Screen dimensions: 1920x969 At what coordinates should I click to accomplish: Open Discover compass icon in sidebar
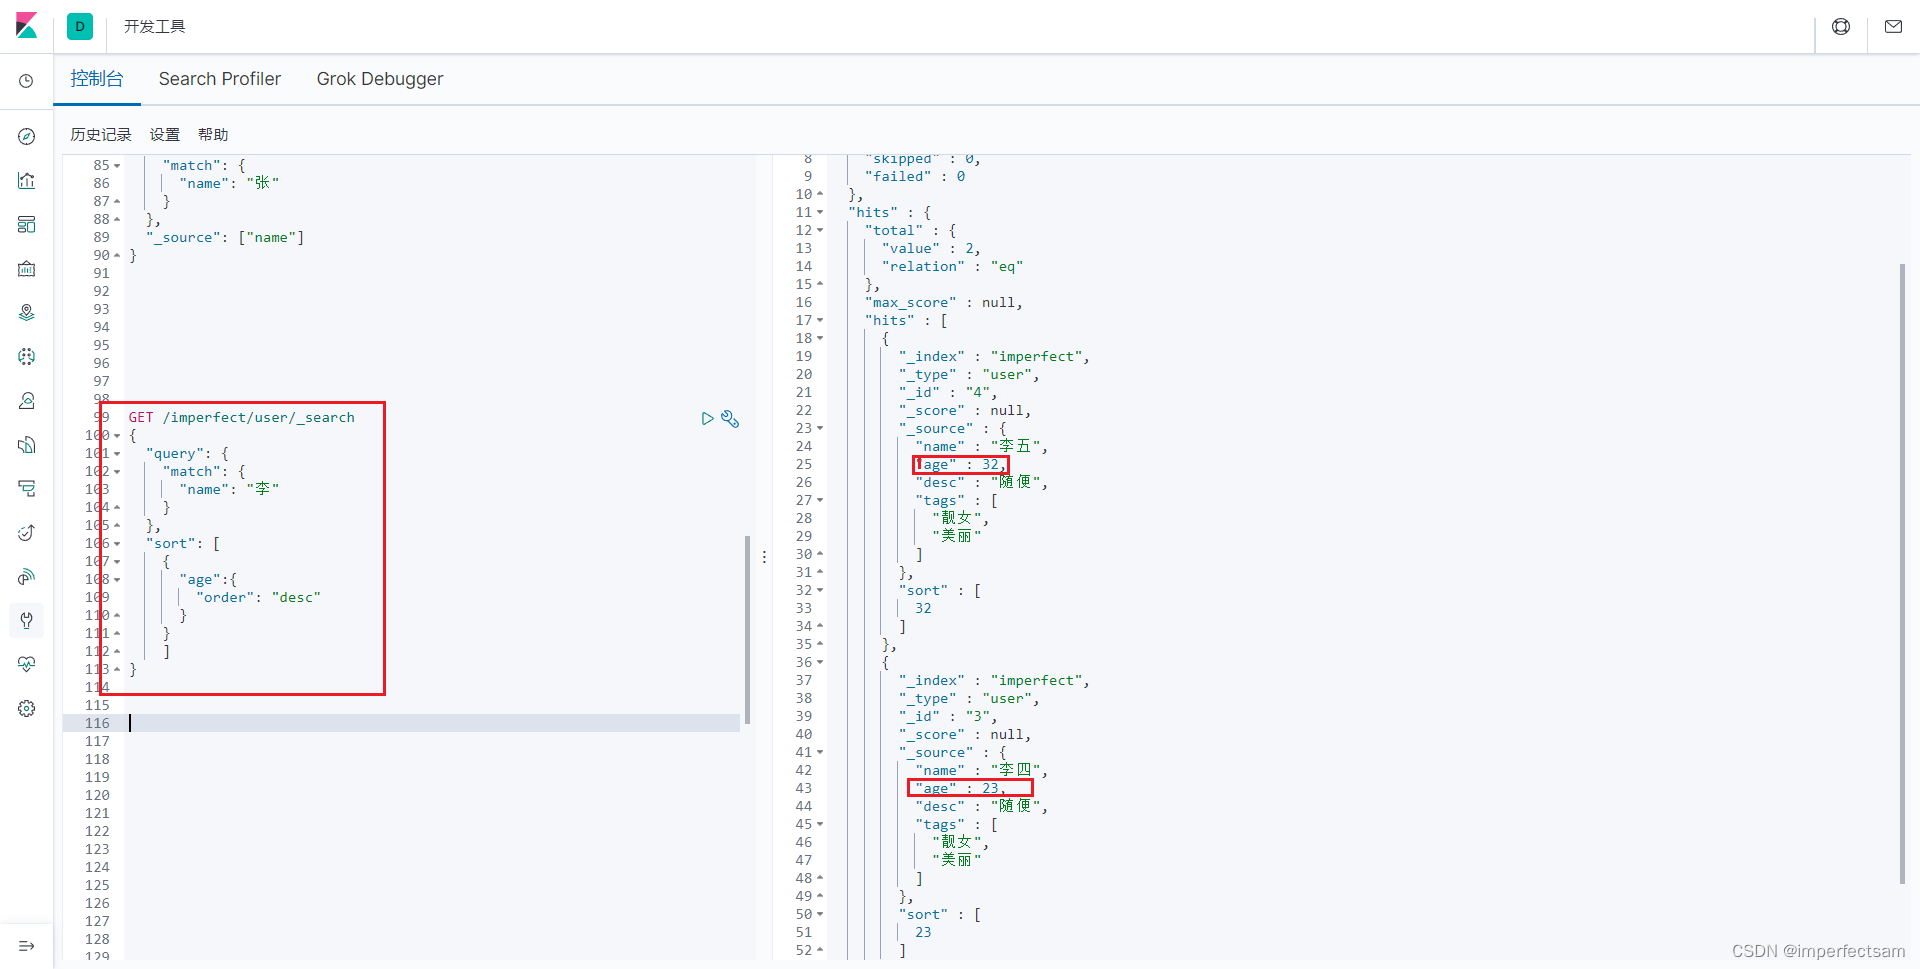click(x=27, y=136)
